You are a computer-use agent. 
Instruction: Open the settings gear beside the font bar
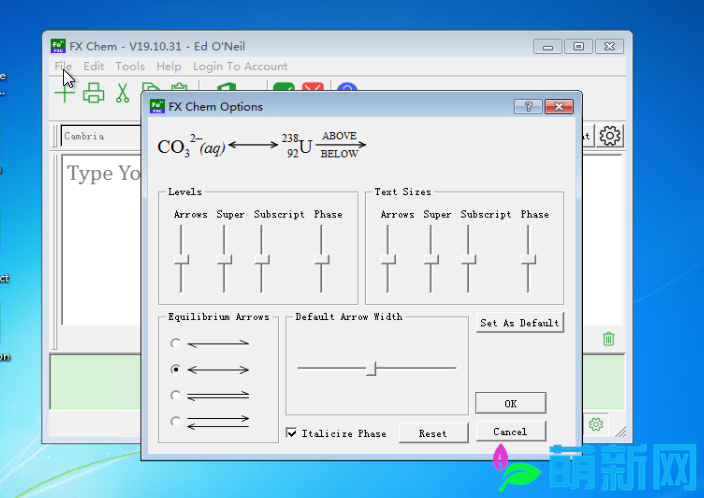click(610, 136)
